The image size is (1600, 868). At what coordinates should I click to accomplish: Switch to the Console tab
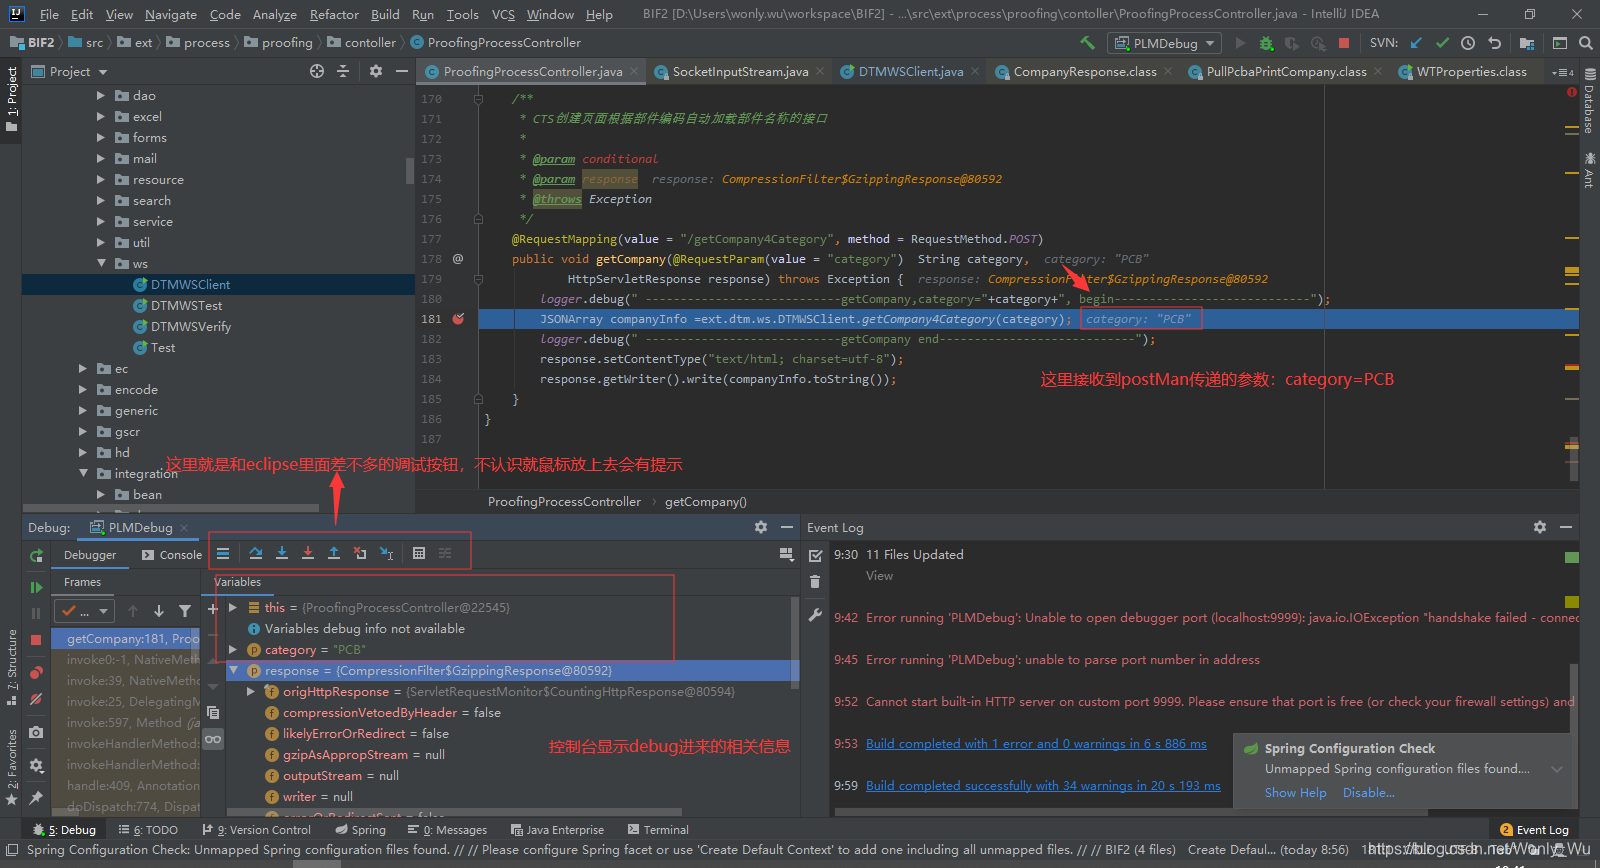click(172, 555)
